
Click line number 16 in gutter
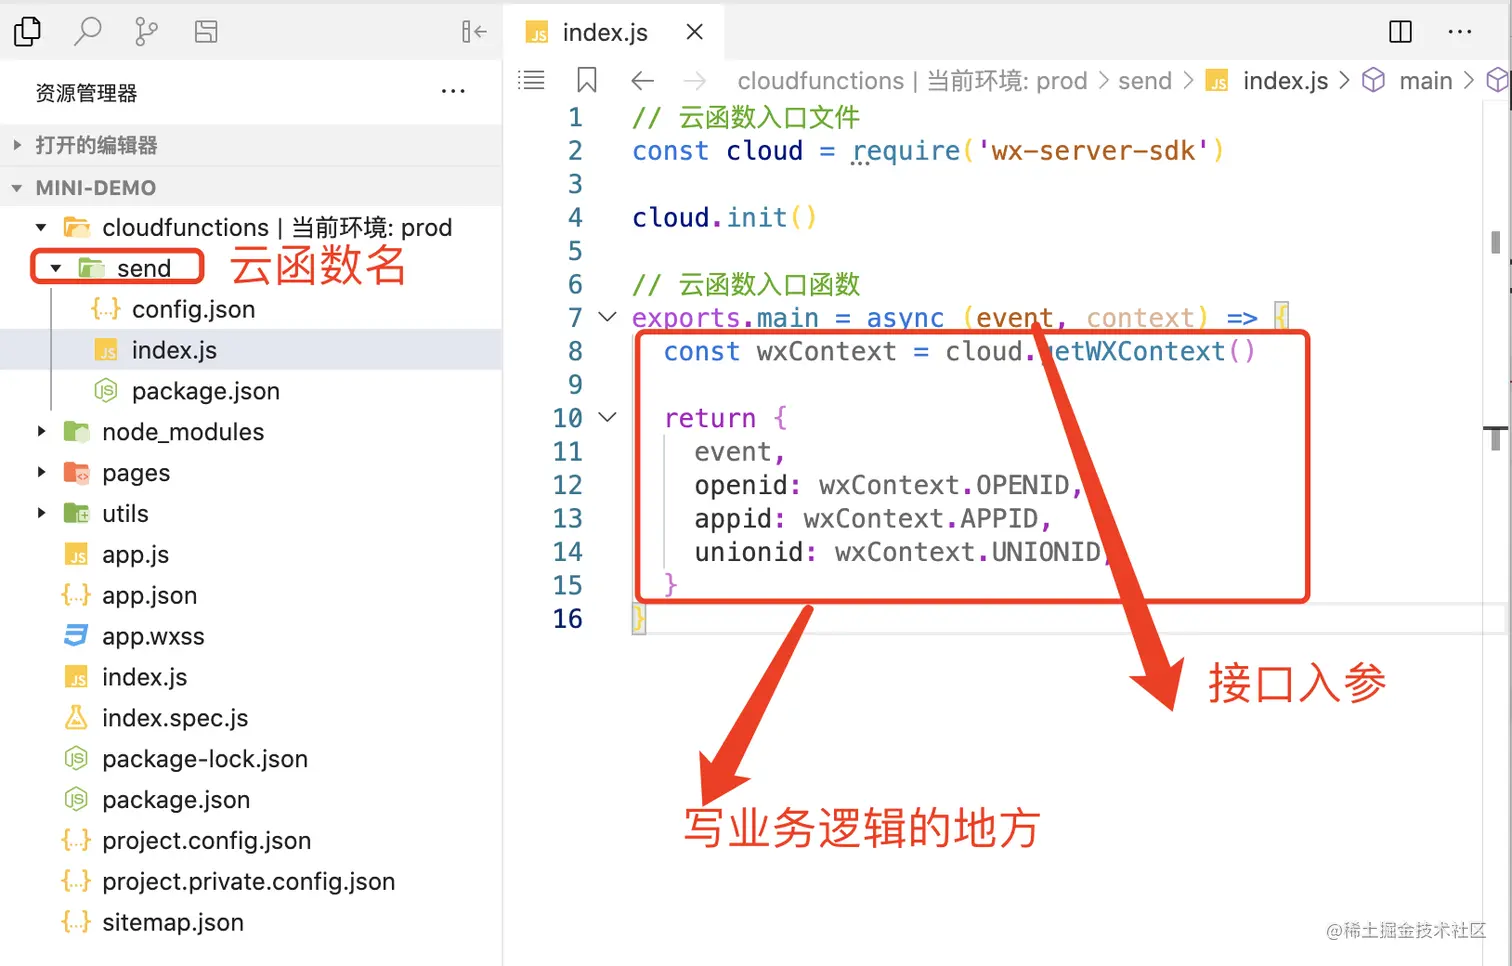(567, 619)
